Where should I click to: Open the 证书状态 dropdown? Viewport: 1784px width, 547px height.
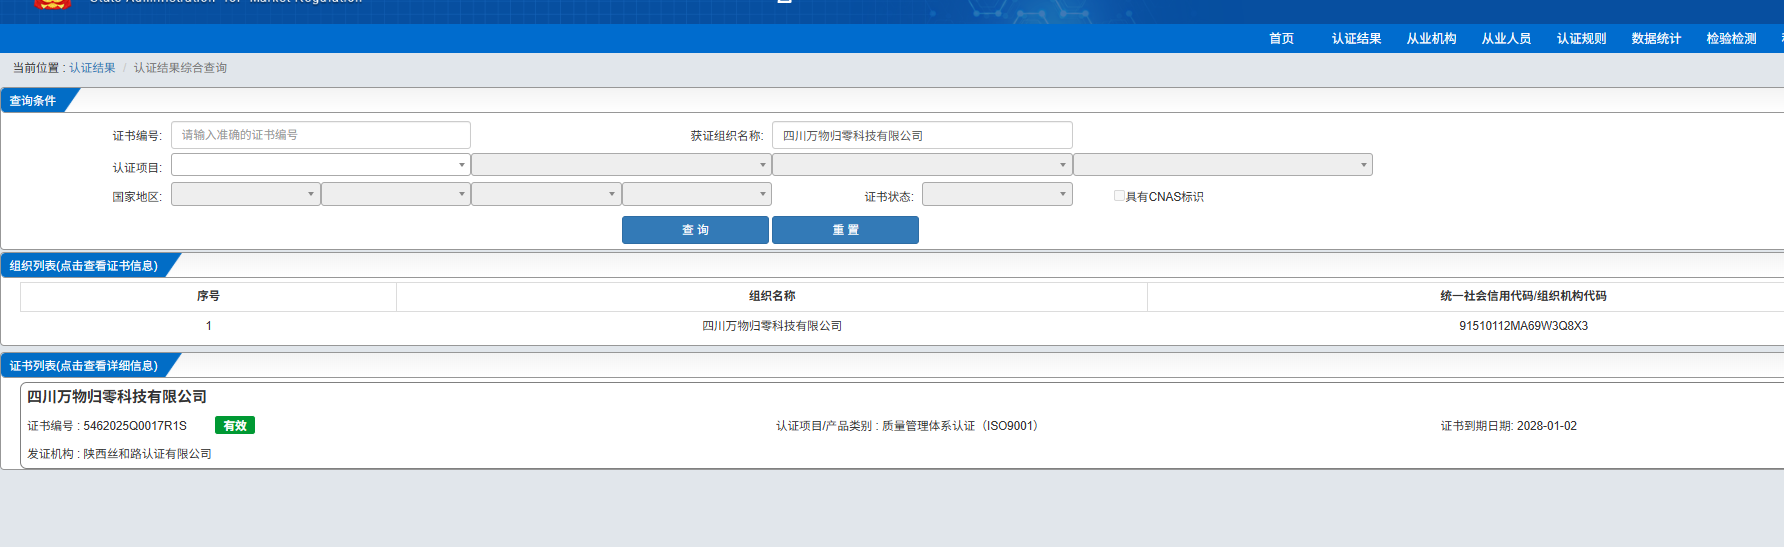coord(997,194)
